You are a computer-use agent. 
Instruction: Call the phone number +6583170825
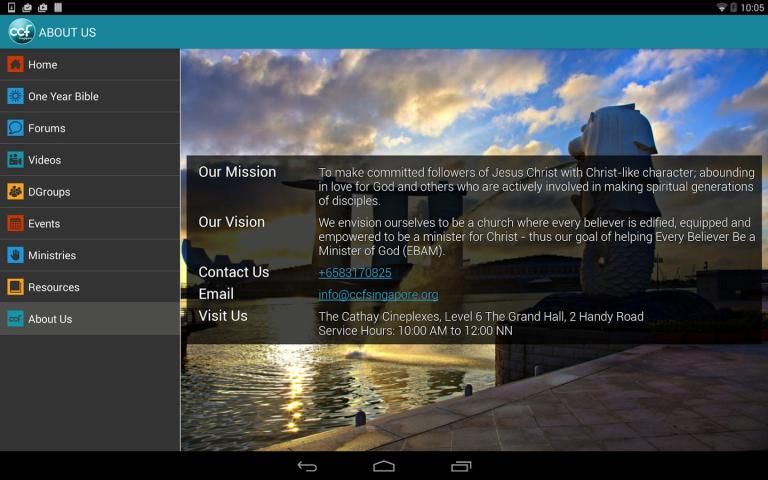pyautogui.click(x=355, y=273)
